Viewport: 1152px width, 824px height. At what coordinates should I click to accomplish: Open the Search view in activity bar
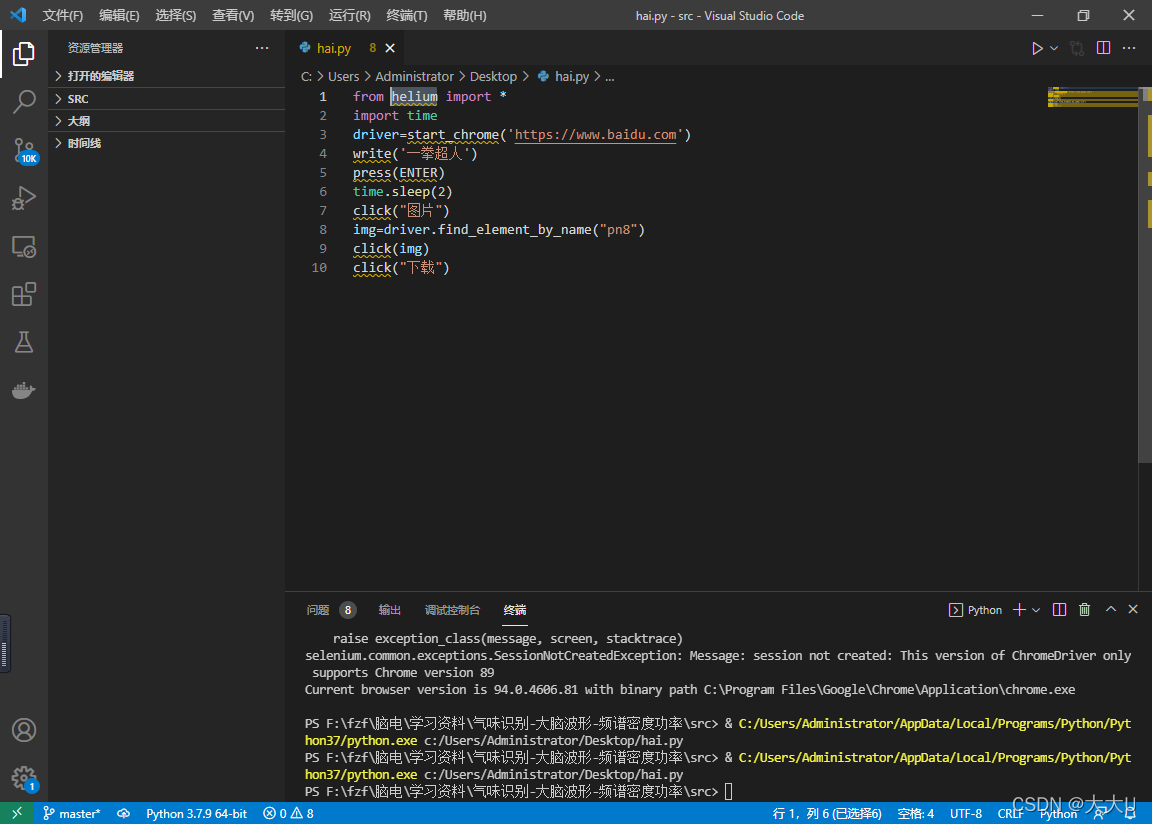point(24,101)
